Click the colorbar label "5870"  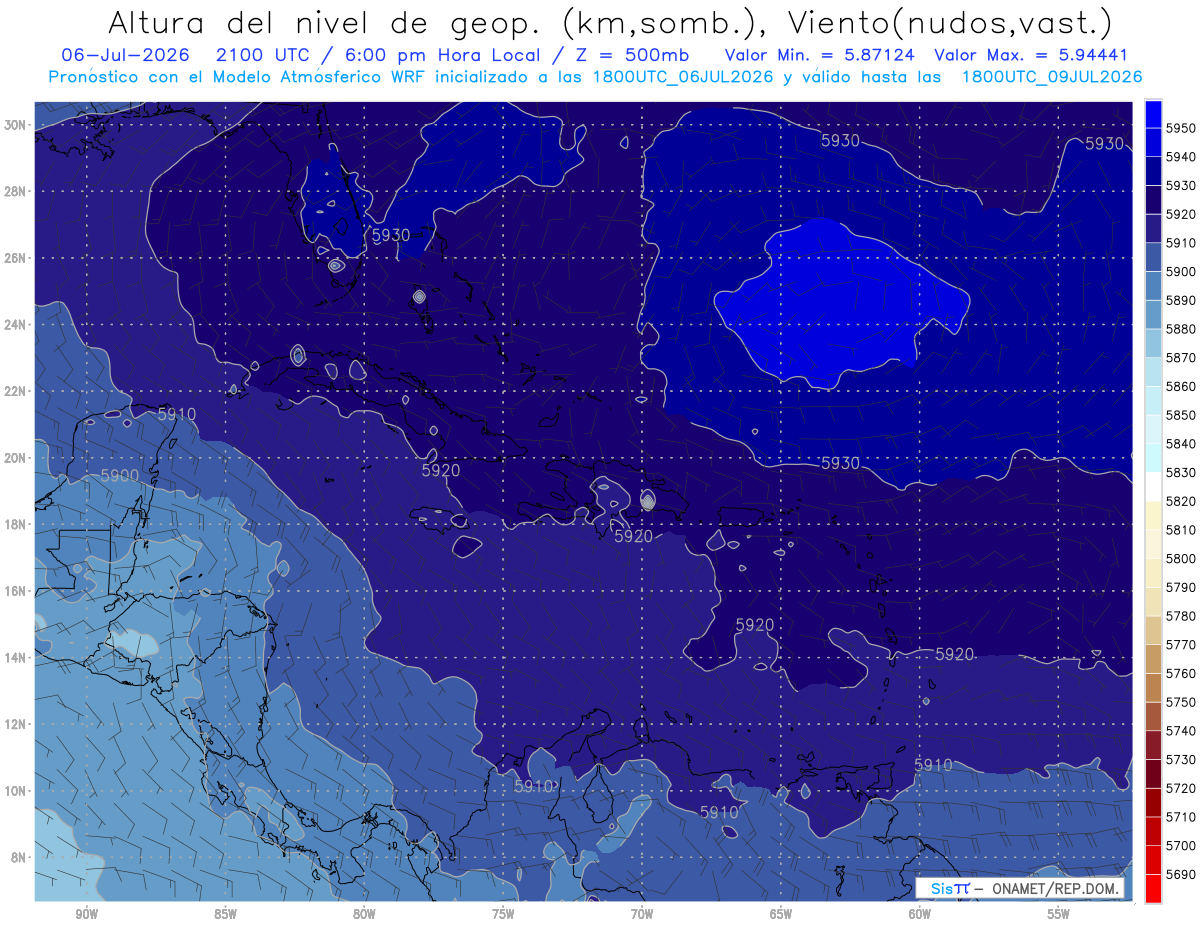click(x=1181, y=358)
